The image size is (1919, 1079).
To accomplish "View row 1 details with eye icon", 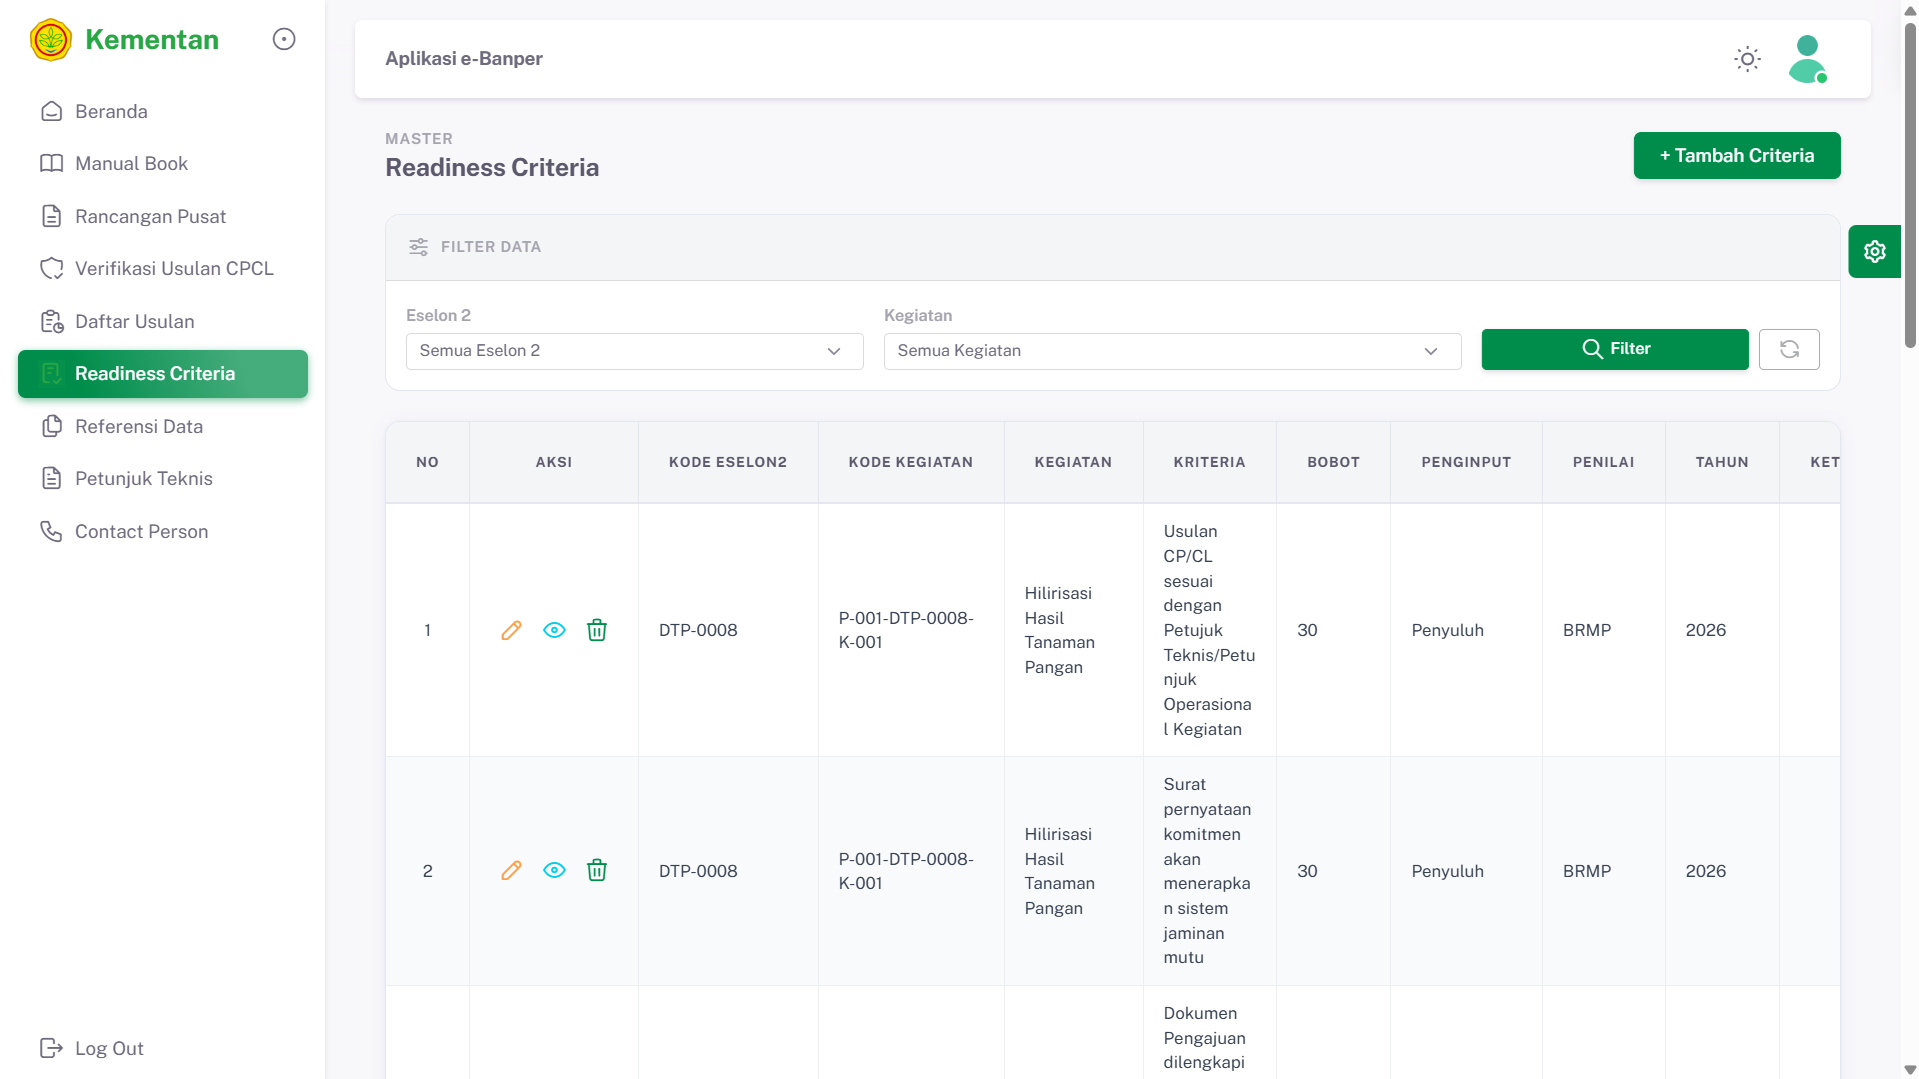I will click(554, 630).
